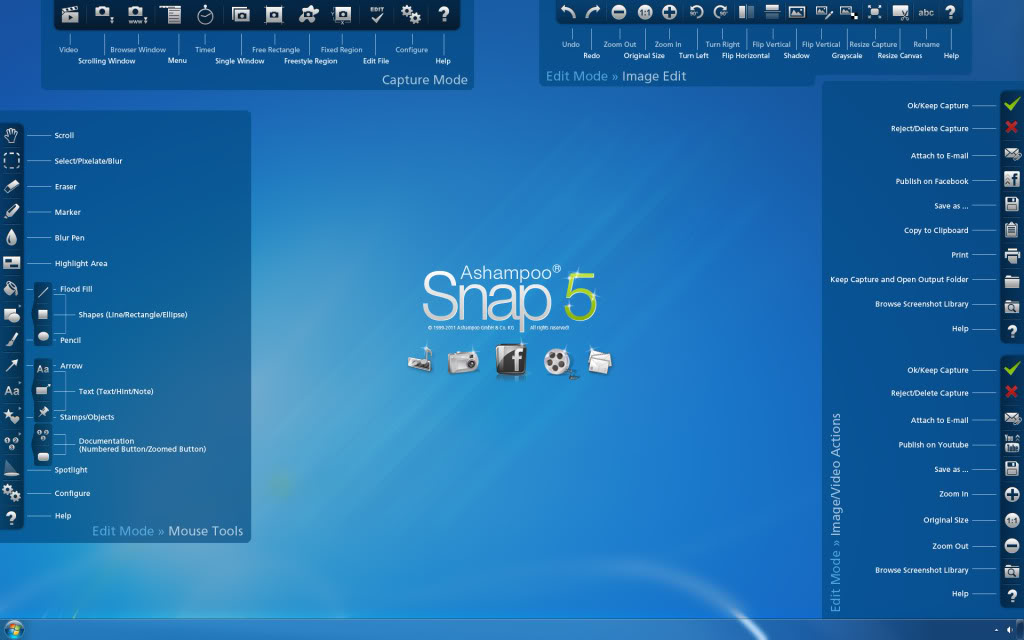
Task: Click the Print icon
Action: [x=1011, y=255]
